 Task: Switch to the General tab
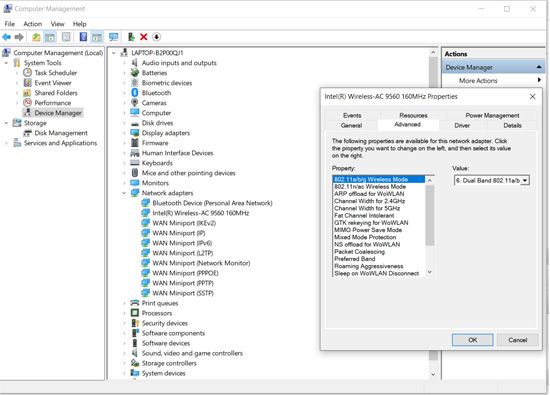click(x=351, y=125)
